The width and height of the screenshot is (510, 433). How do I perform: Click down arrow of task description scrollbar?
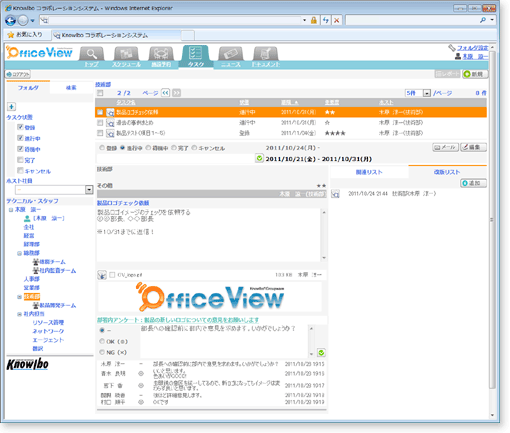click(324, 258)
